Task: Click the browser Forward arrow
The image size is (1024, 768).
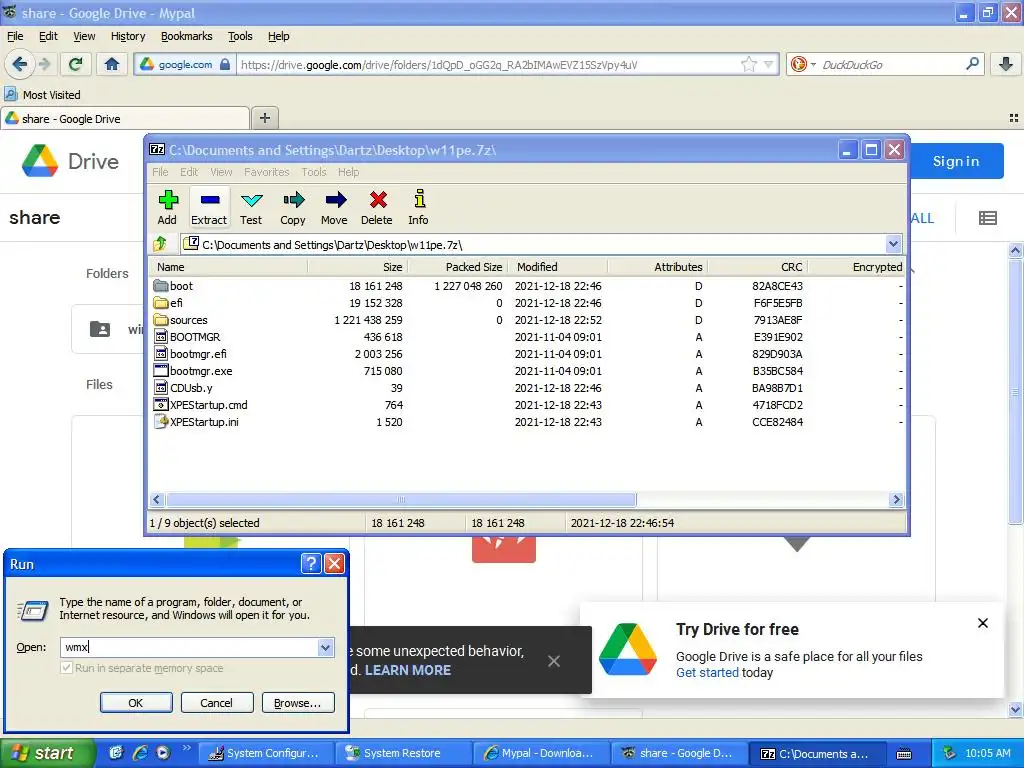Action: pos(44,64)
